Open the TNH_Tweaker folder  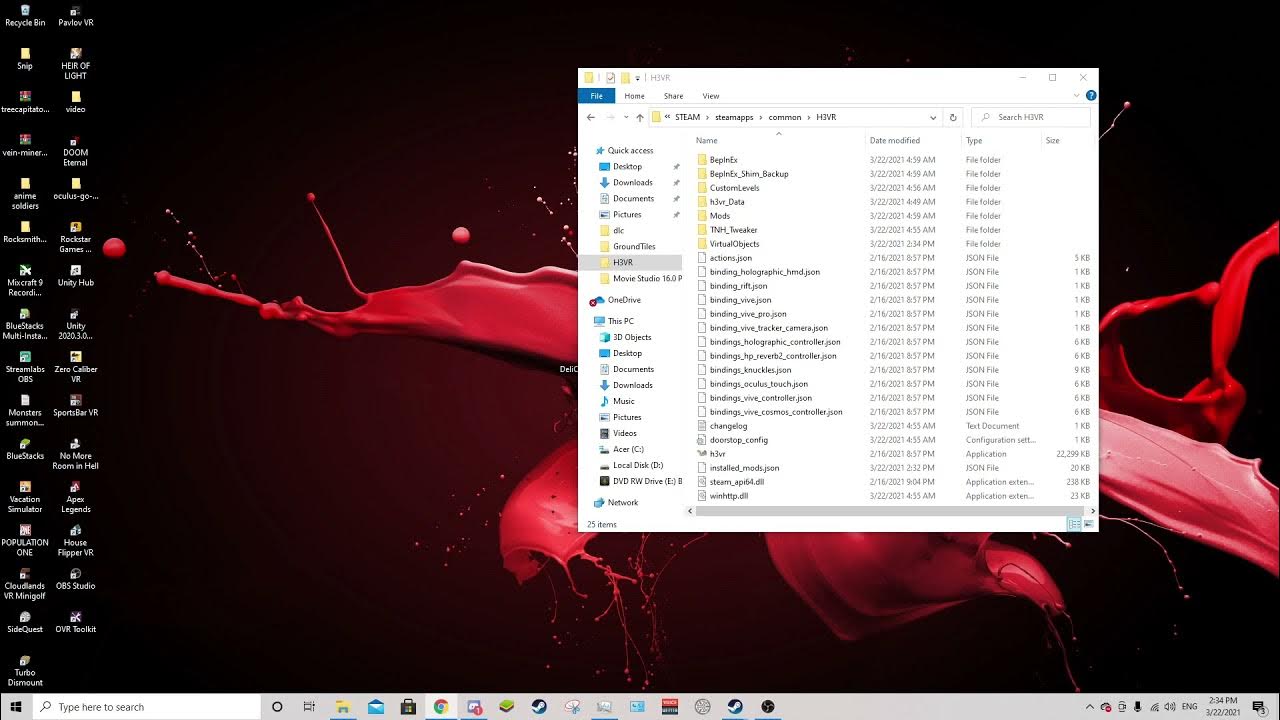tap(733, 230)
